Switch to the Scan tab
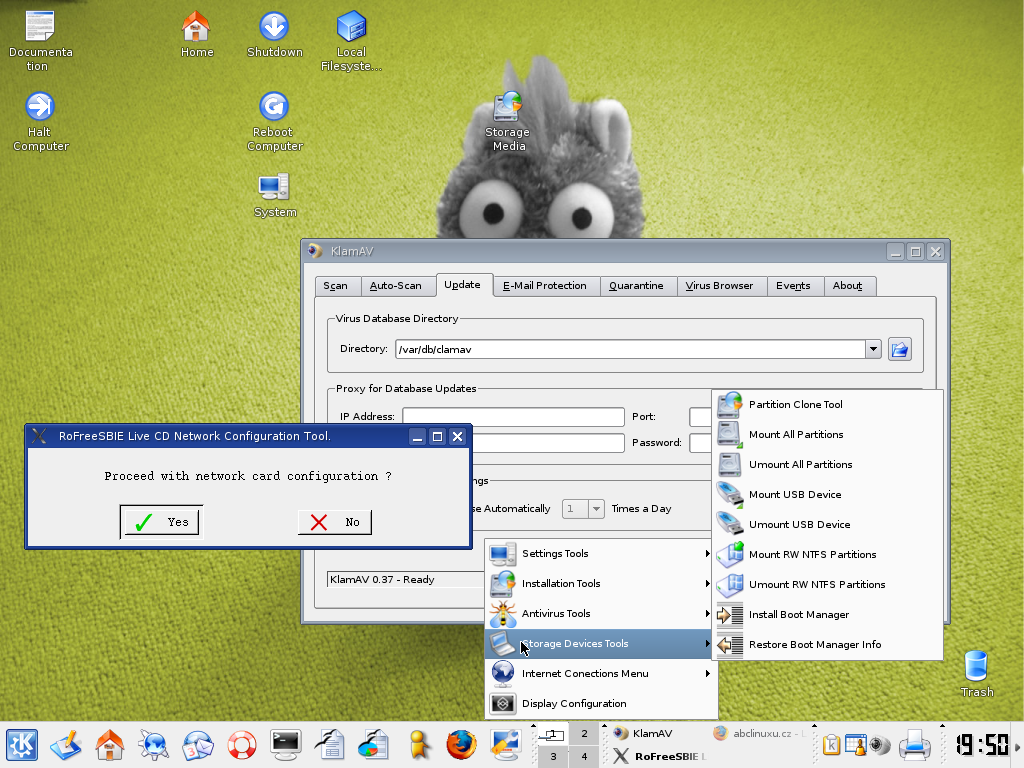Image resolution: width=1024 pixels, height=768 pixels. [336, 286]
